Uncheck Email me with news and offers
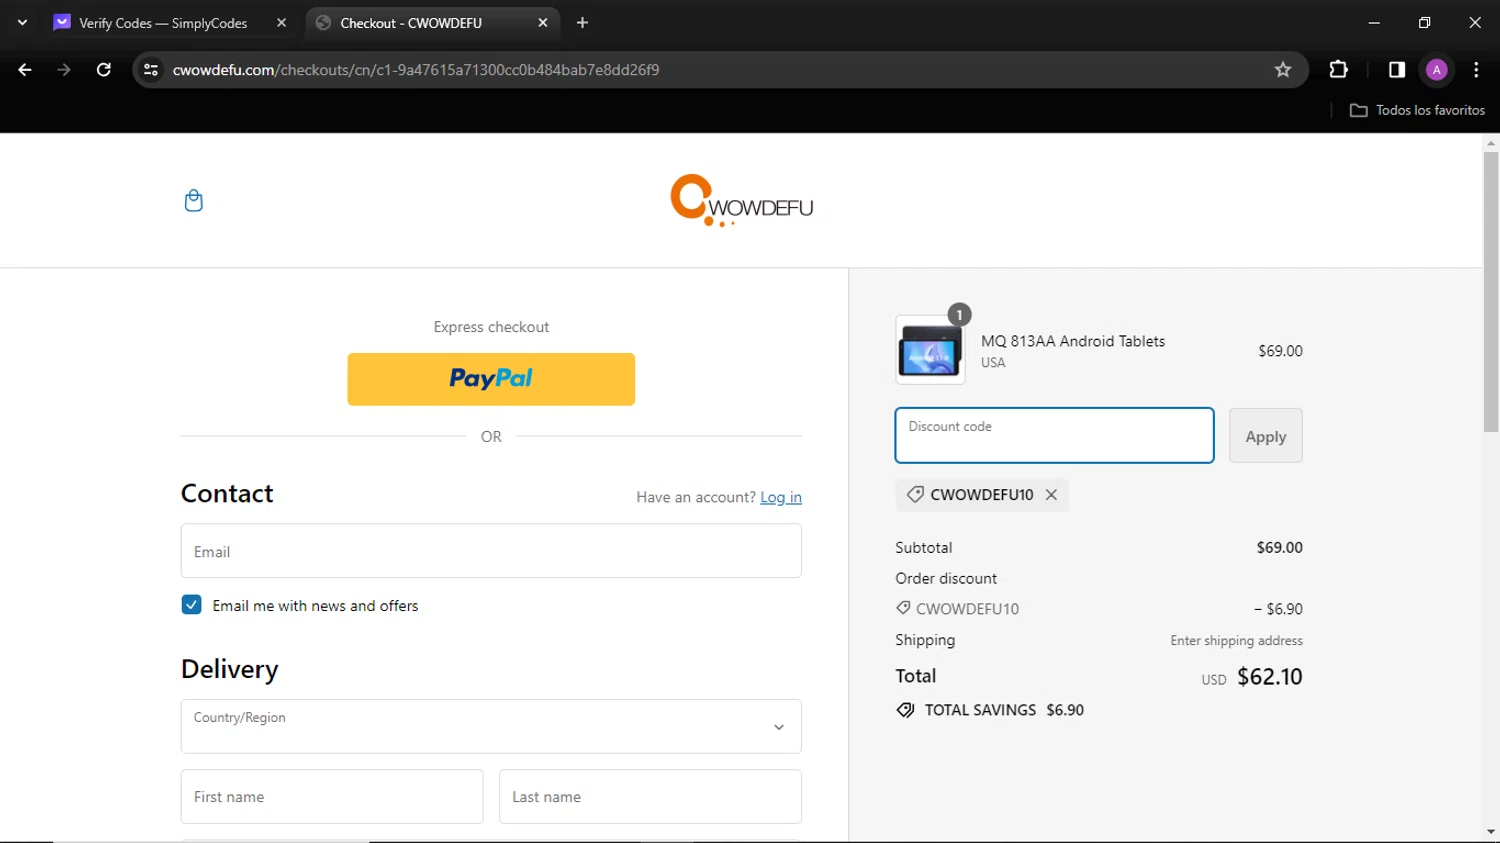Image resolution: width=1500 pixels, height=843 pixels. tap(191, 605)
